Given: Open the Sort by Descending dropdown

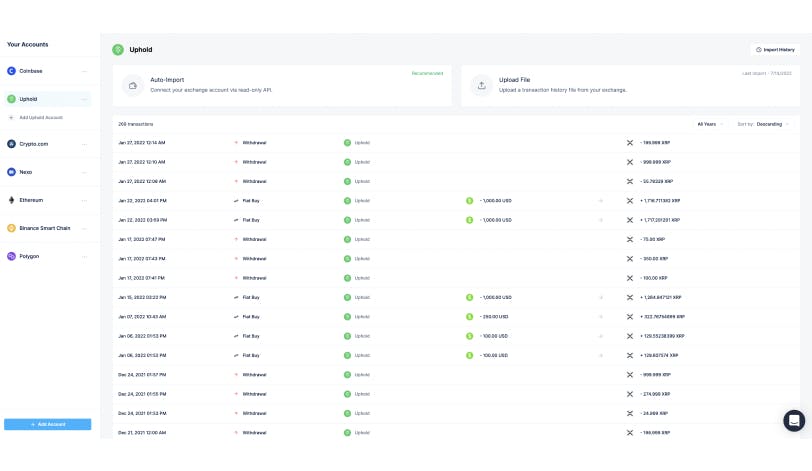Looking at the screenshot, I should tap(763, 124).
